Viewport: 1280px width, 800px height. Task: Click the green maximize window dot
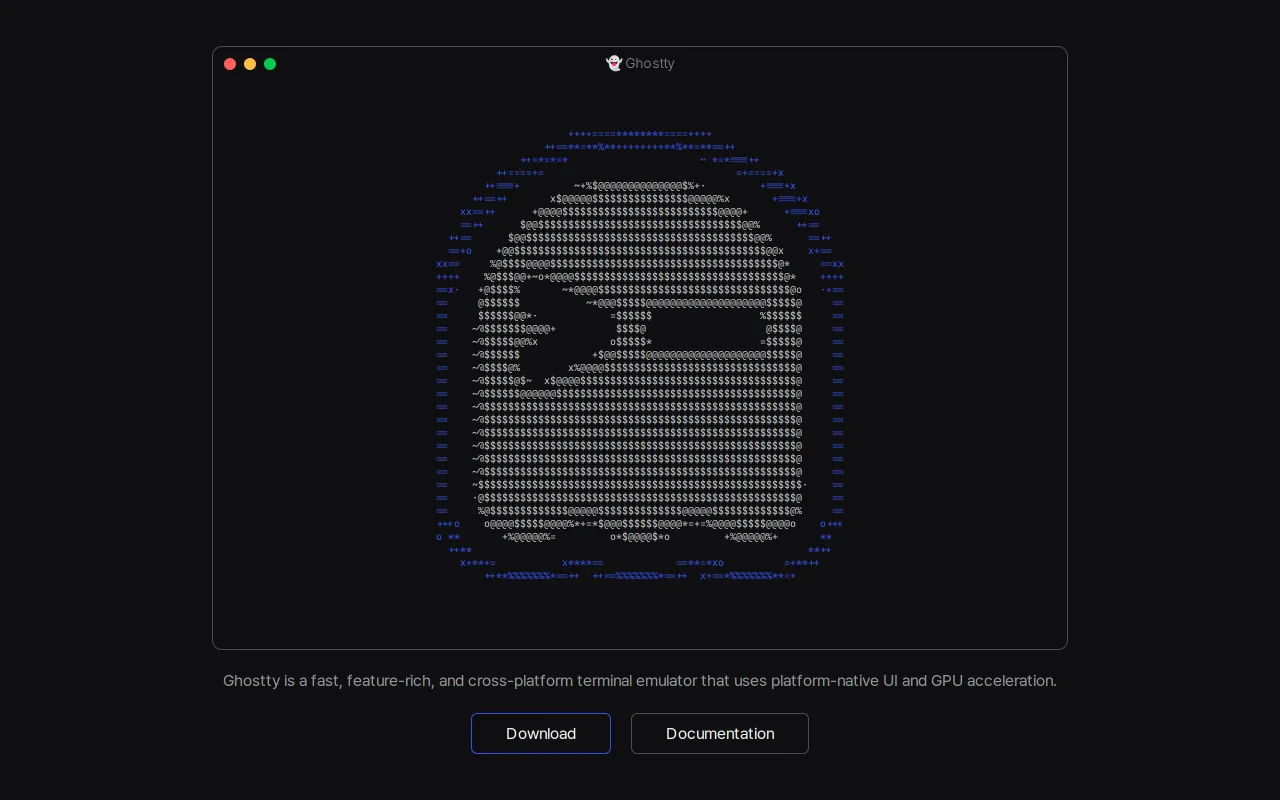270,64
